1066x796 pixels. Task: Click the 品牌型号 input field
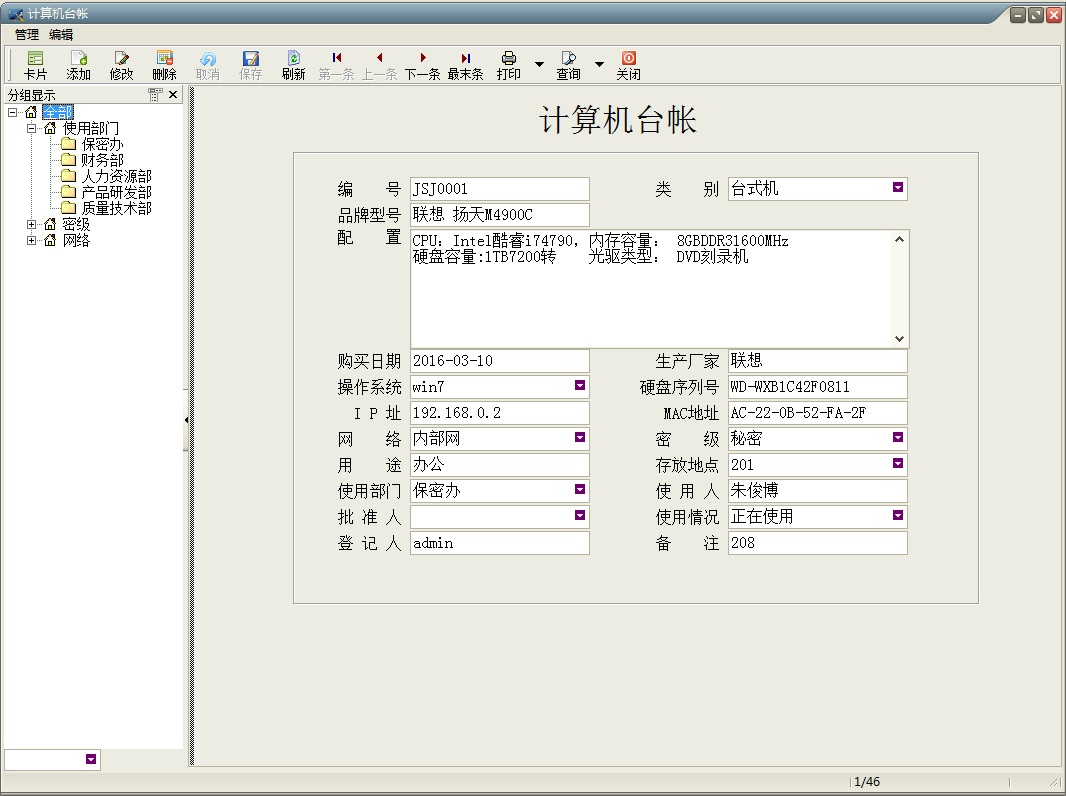(x=500, y=215)
